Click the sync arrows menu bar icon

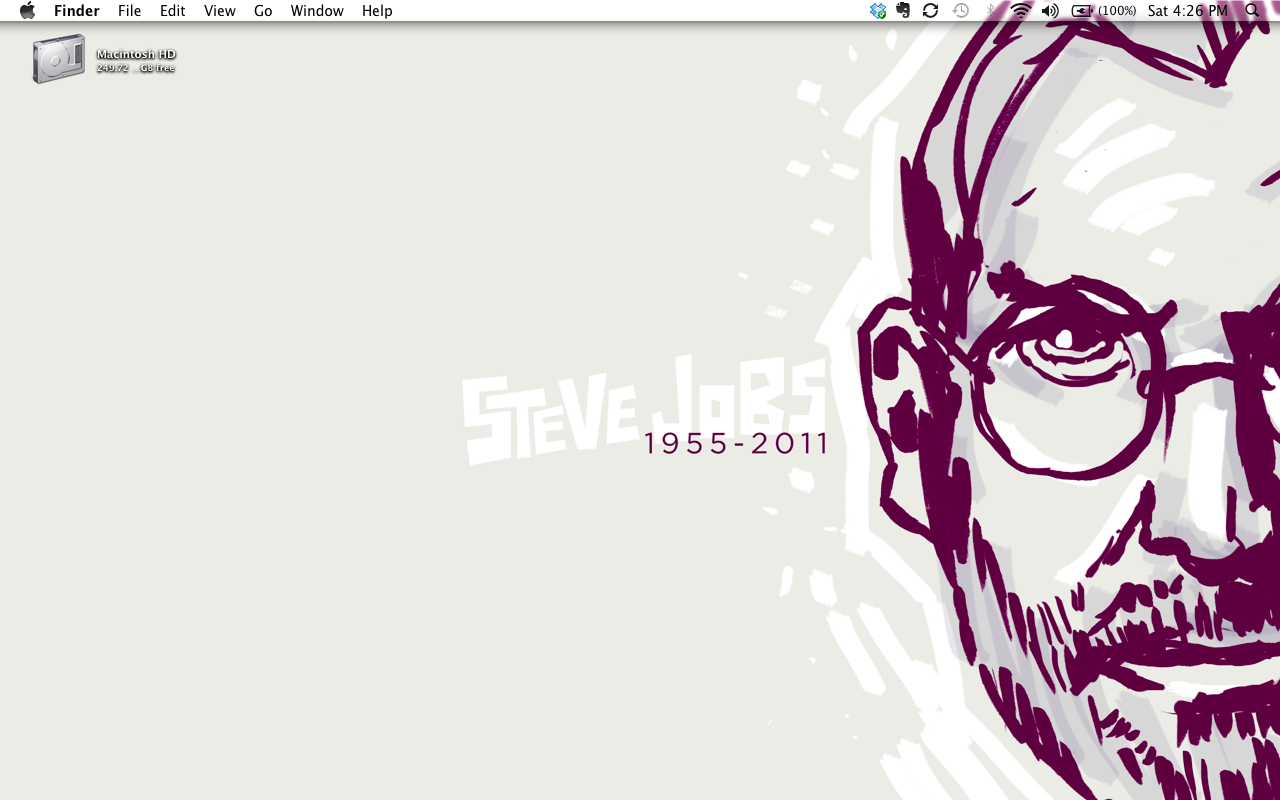click(930, 11)
